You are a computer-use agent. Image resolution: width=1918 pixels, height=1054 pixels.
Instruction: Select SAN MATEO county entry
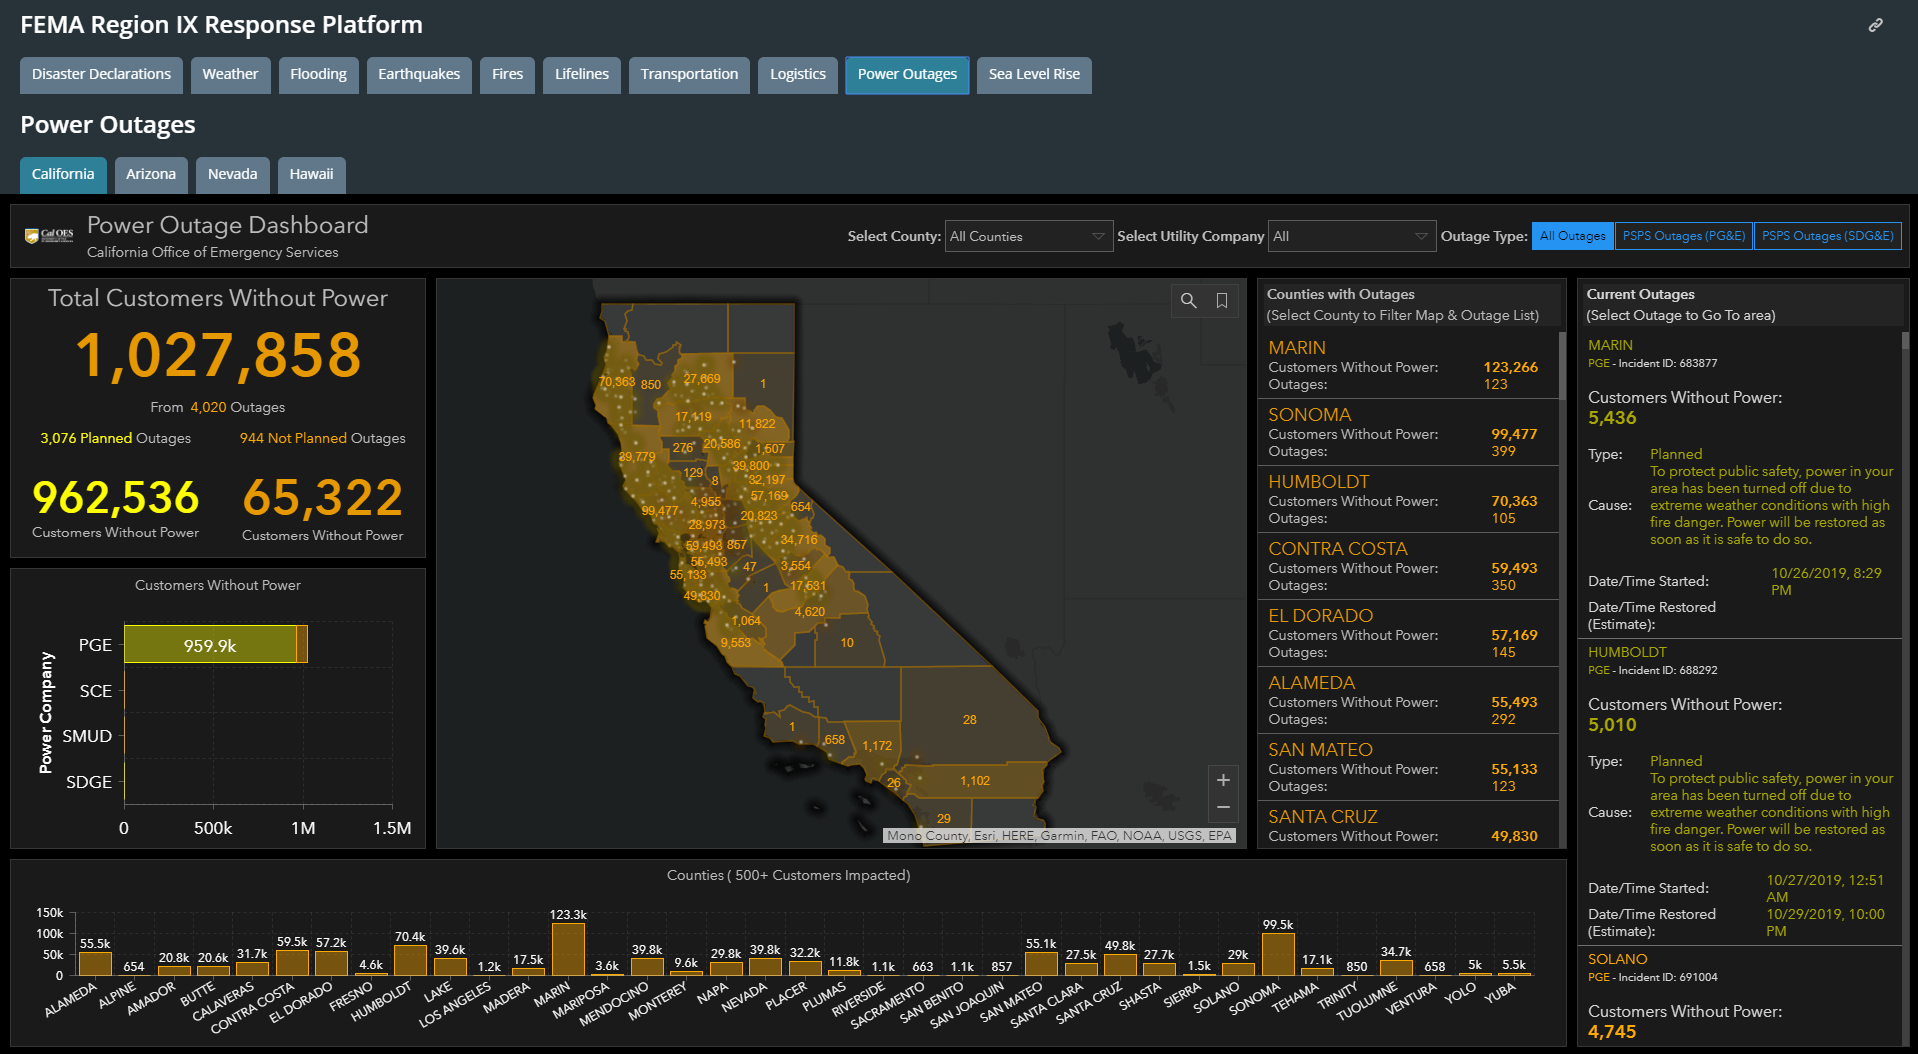tap(1407, 767)
